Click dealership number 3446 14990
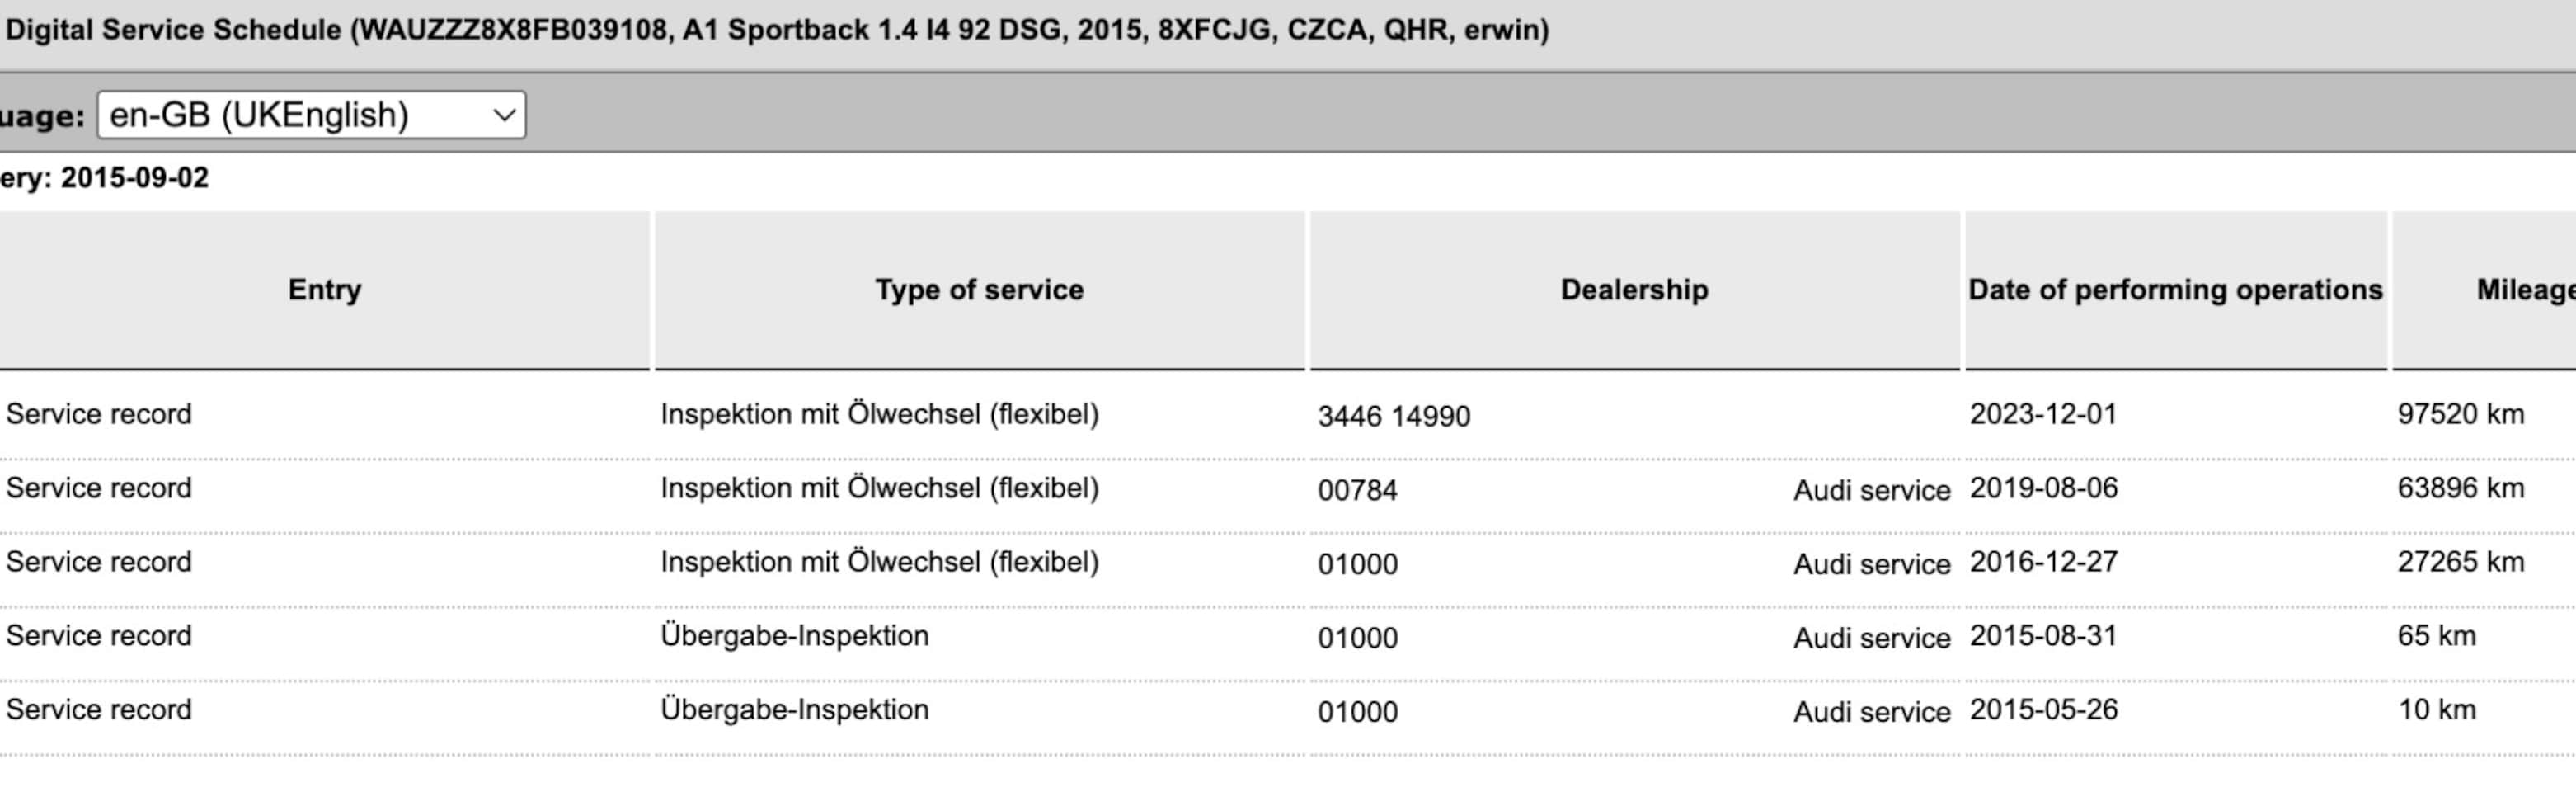 1393,416
